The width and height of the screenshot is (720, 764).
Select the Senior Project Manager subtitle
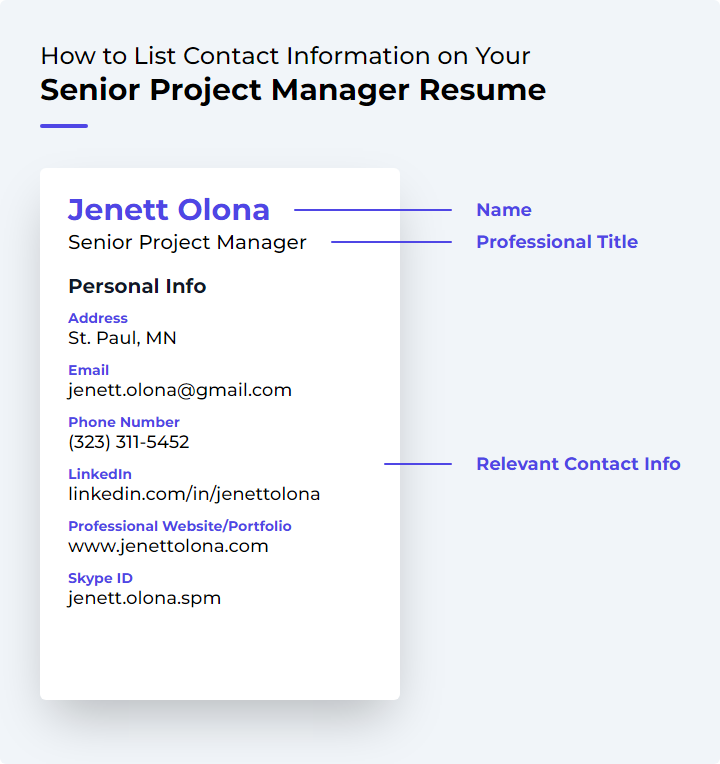coord(187,243)
